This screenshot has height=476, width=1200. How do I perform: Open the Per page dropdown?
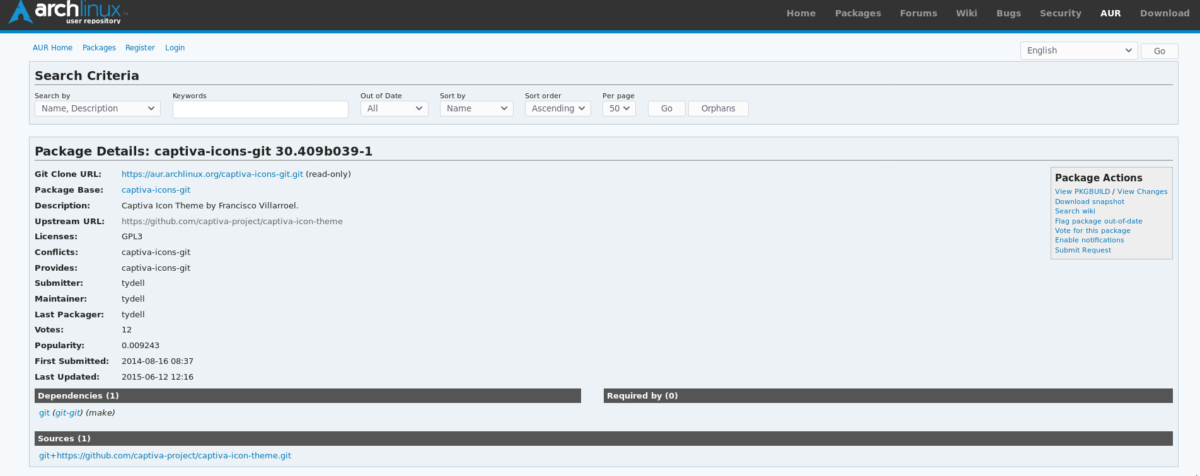coord(619,108)
